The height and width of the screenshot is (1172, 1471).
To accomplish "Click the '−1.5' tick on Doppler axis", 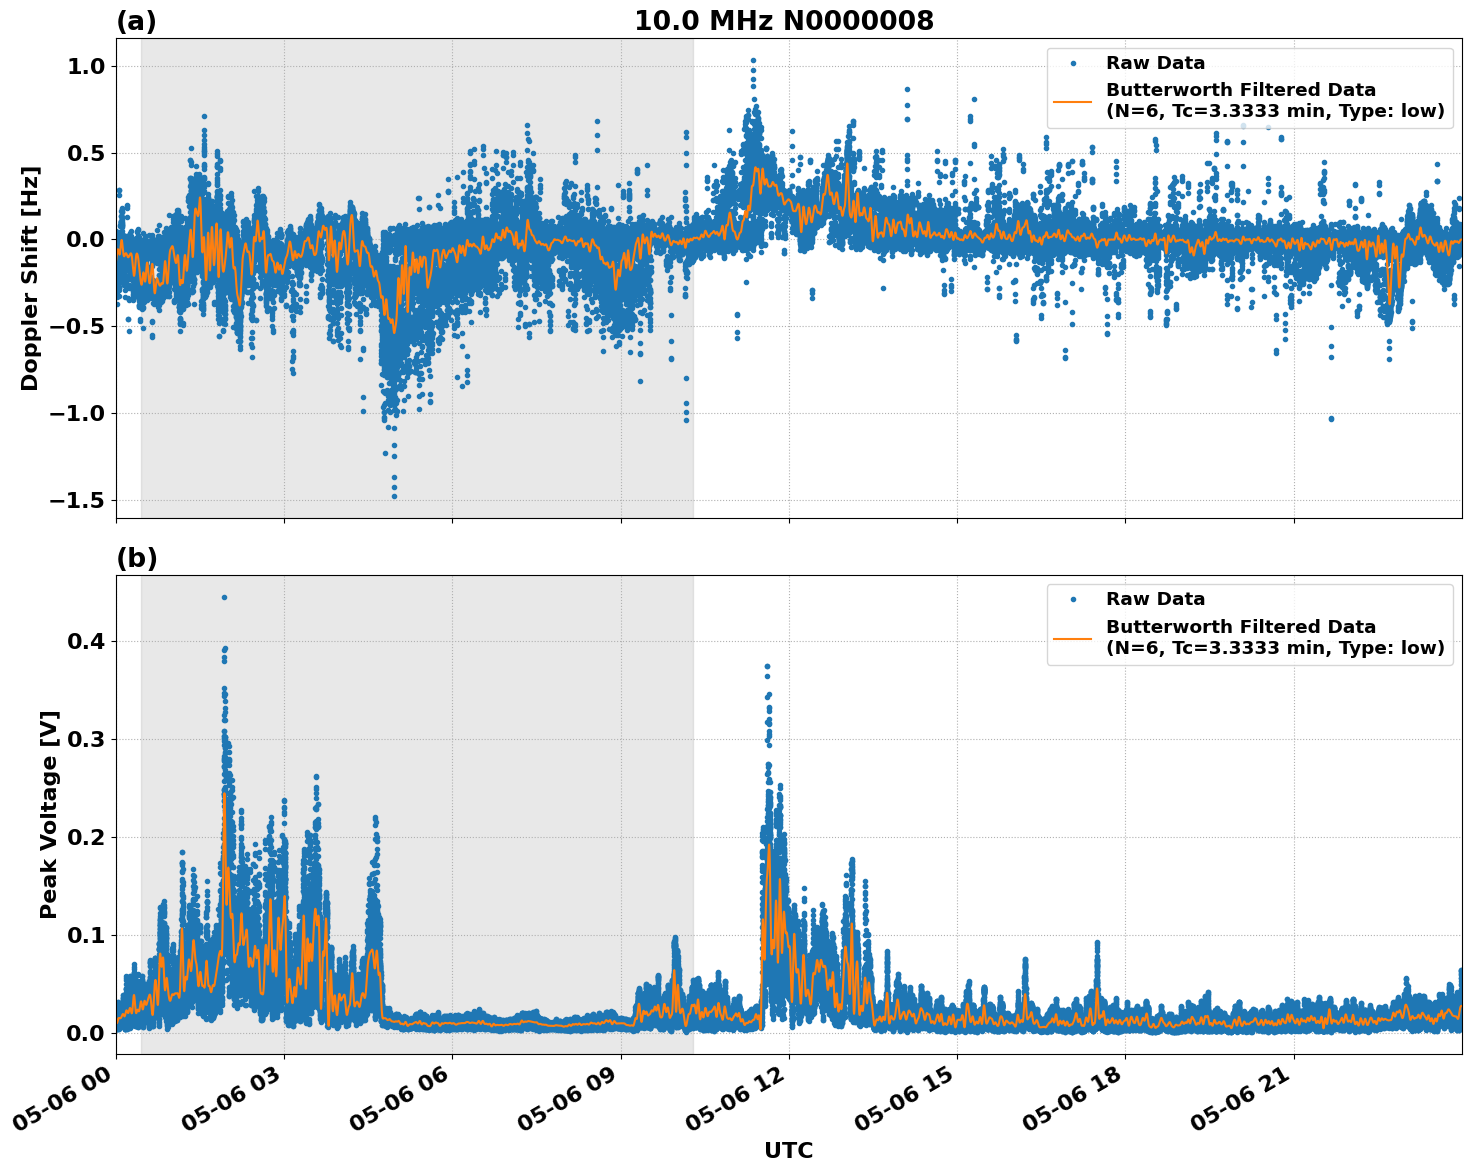I will pyautogui.click(x=77, y=500).
